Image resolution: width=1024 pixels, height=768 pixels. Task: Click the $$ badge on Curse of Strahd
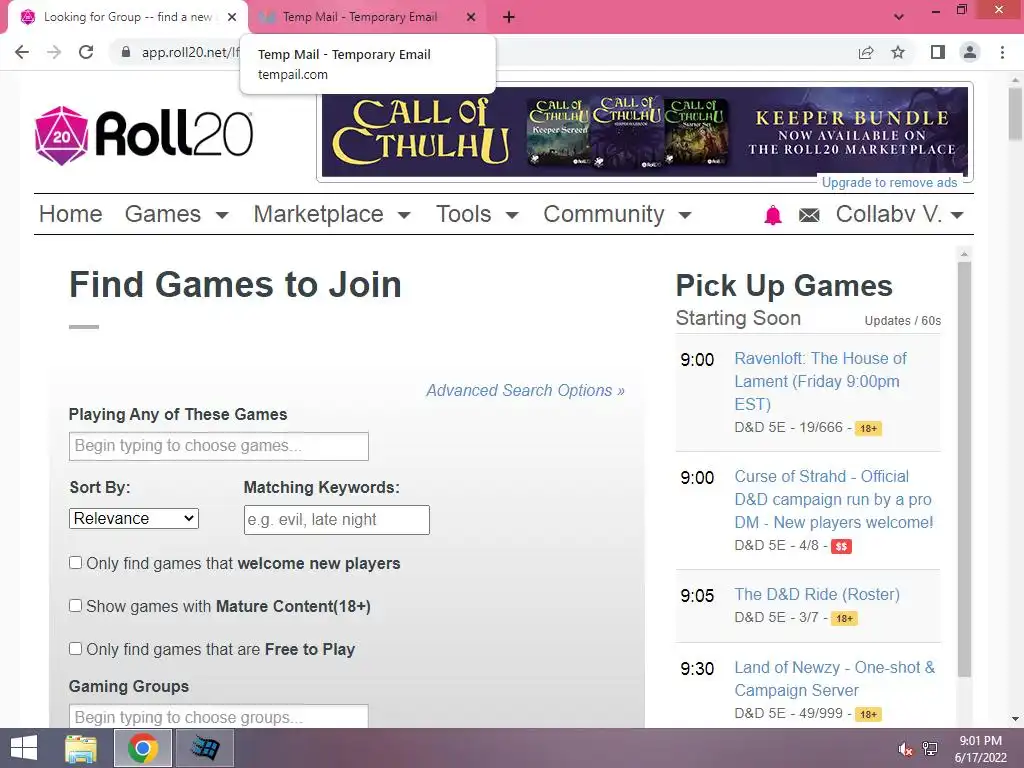point(841,547)
